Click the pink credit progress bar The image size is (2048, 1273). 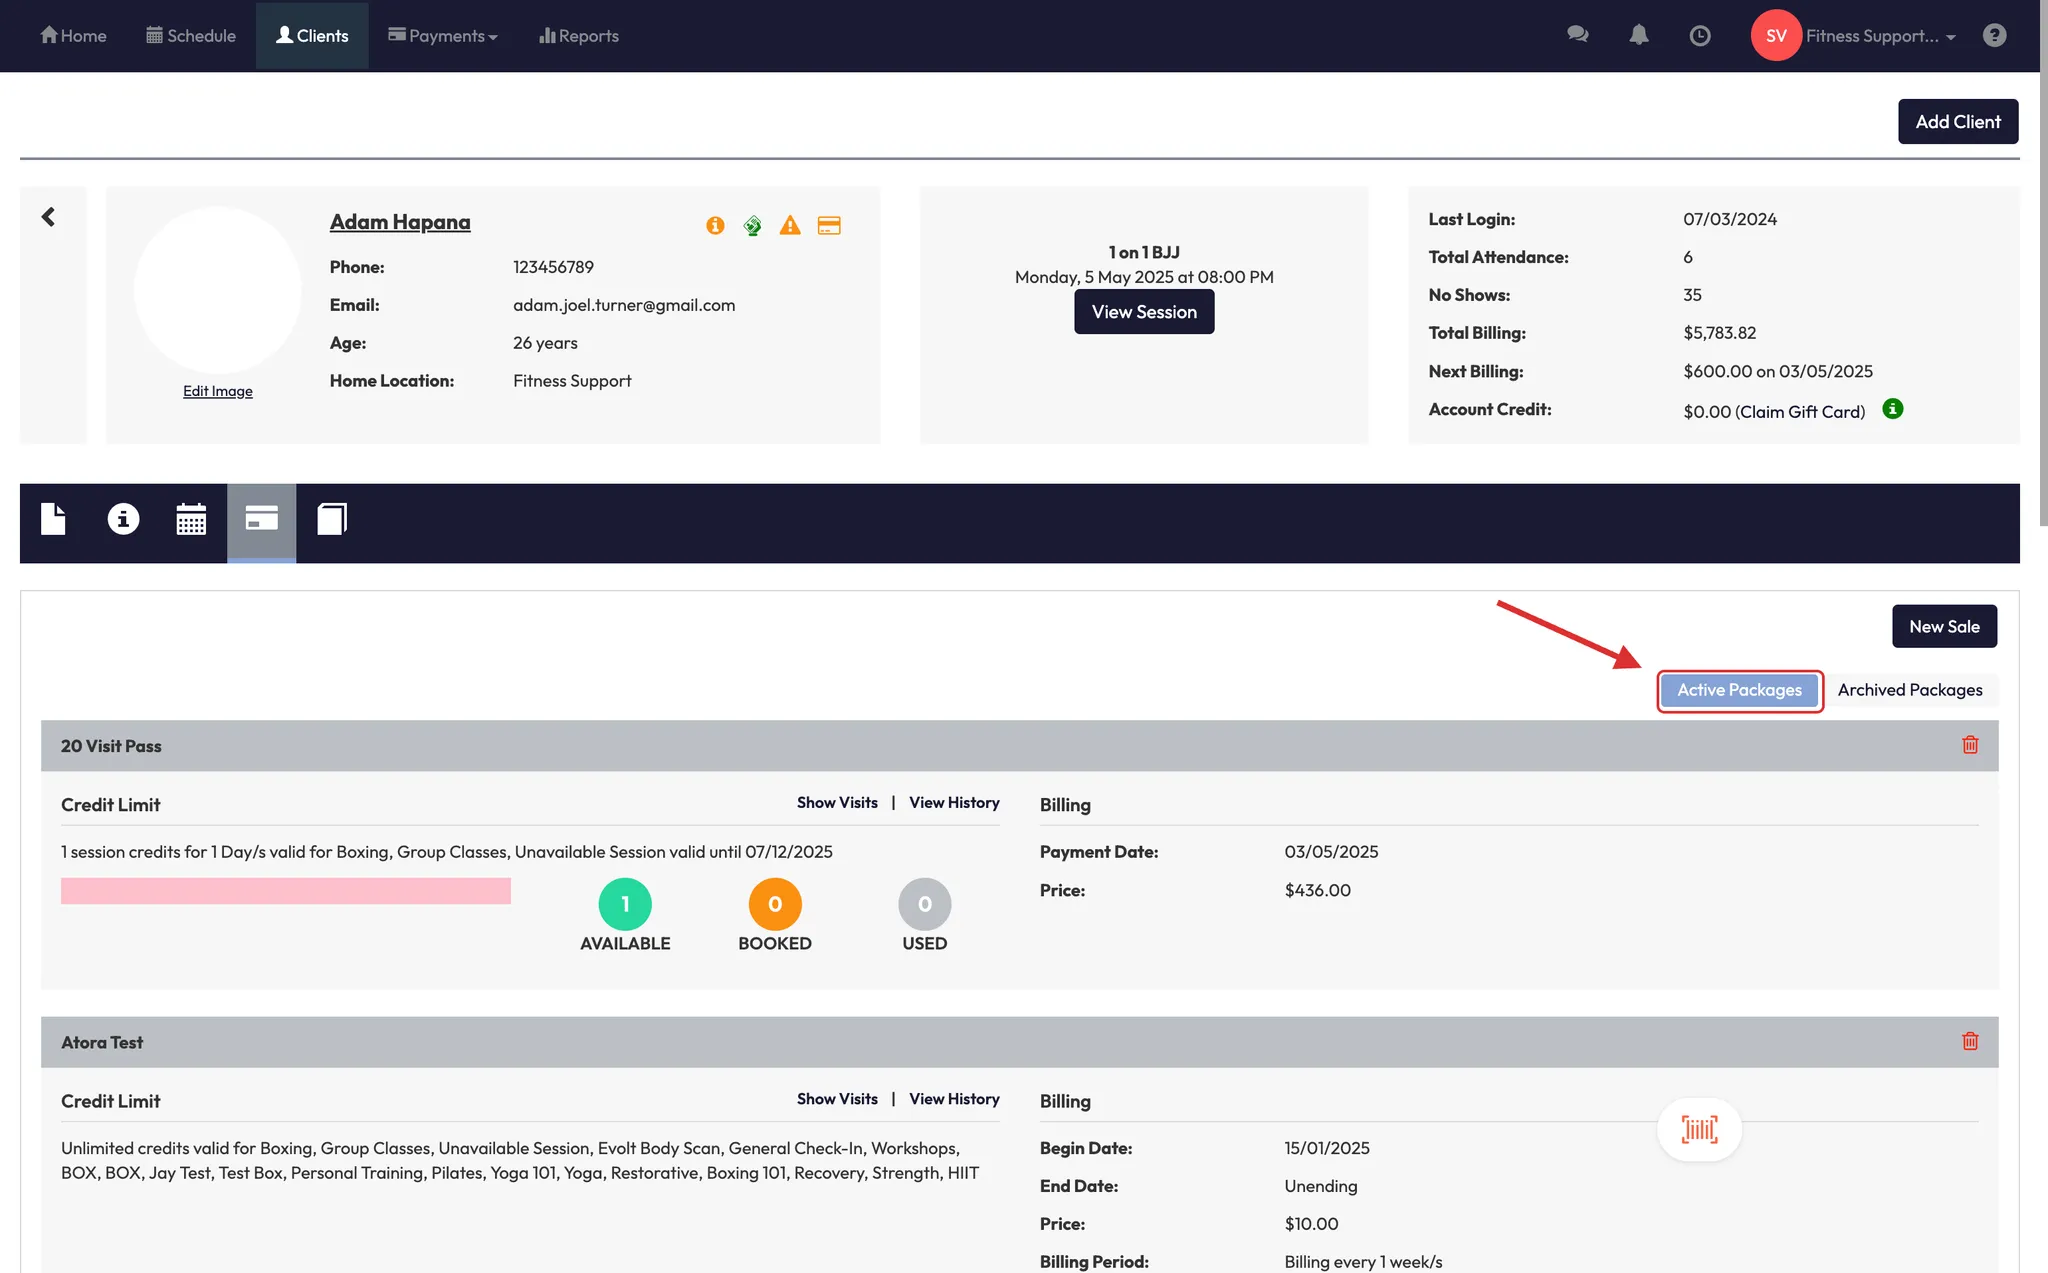[286, 891]
